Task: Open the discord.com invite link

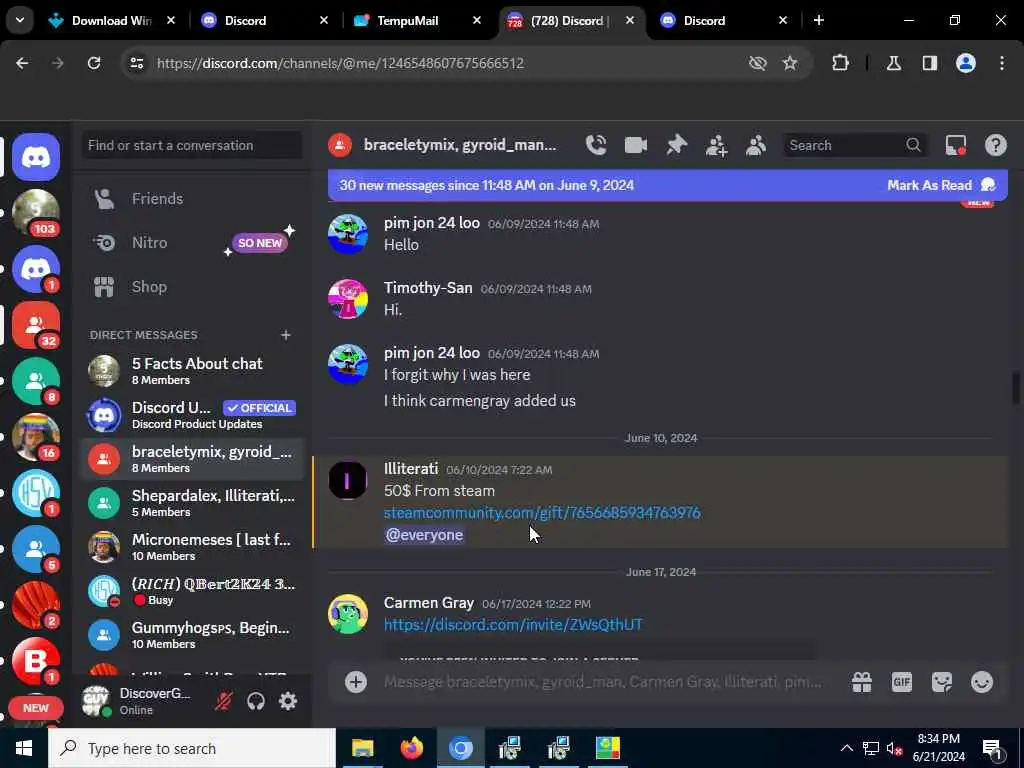Action: point(513,624)
